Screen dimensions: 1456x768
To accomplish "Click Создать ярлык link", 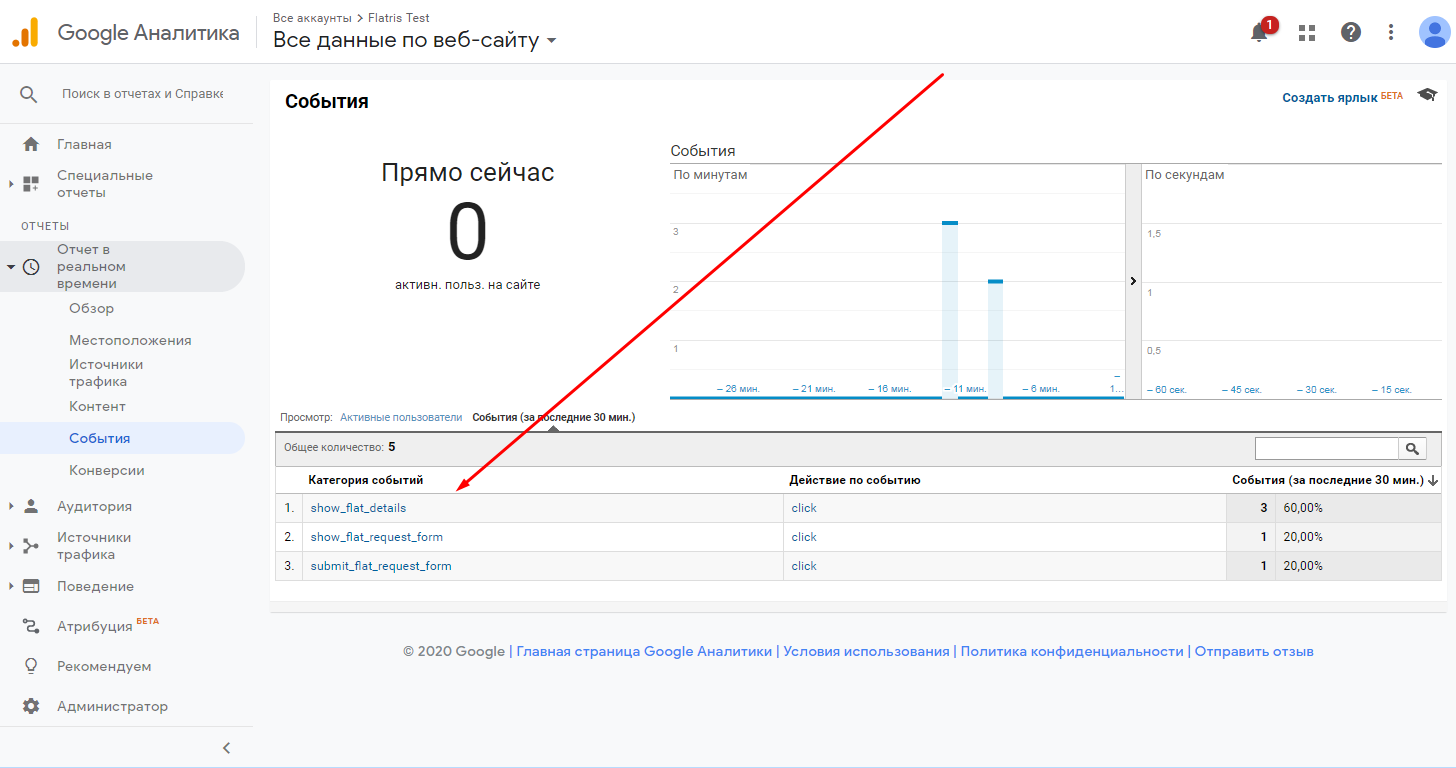I will tap(1330, 97).
